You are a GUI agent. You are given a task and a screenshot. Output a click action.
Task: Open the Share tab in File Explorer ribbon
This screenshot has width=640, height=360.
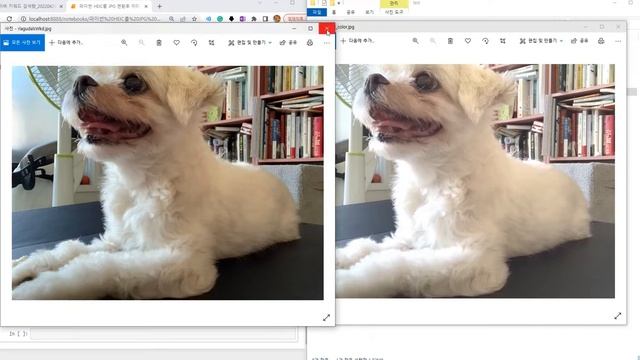point(351,12)
